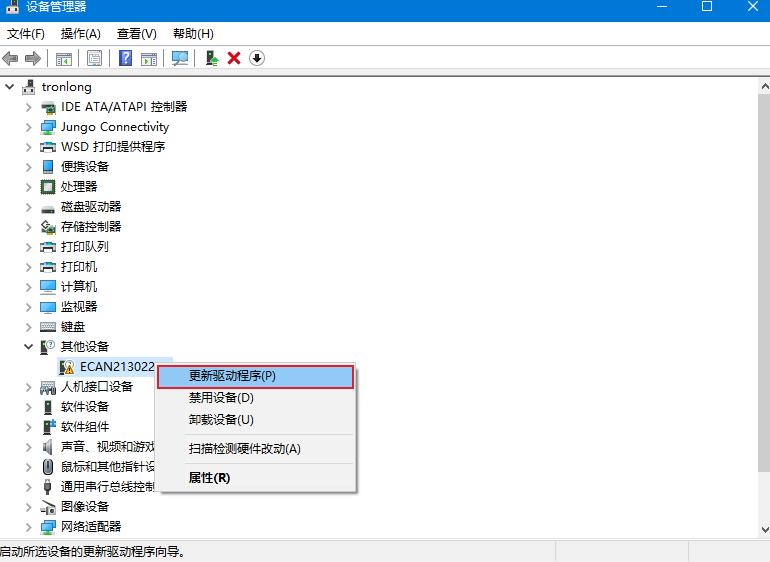
Task: Select the ECAN213022 device entry
Action: (117, 367)
